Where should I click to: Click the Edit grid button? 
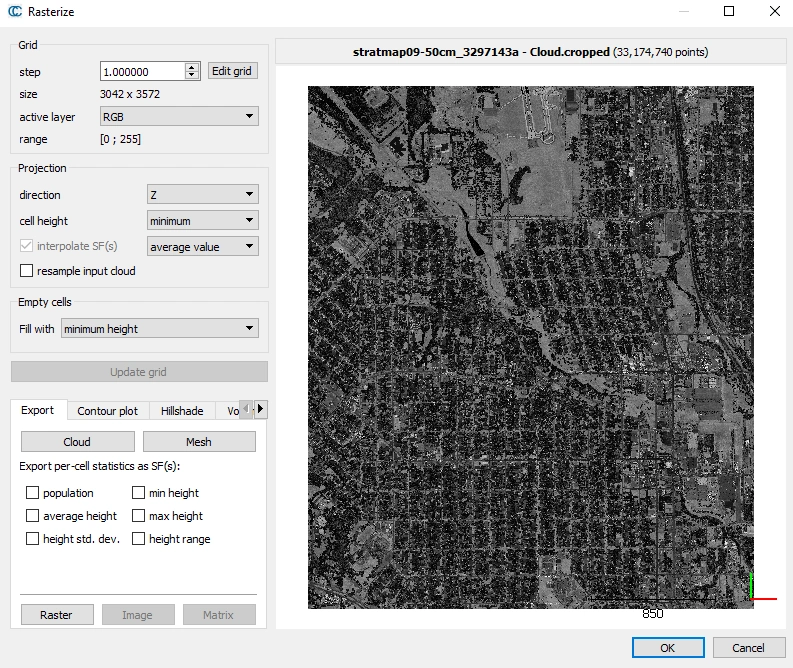click(233, 71)
